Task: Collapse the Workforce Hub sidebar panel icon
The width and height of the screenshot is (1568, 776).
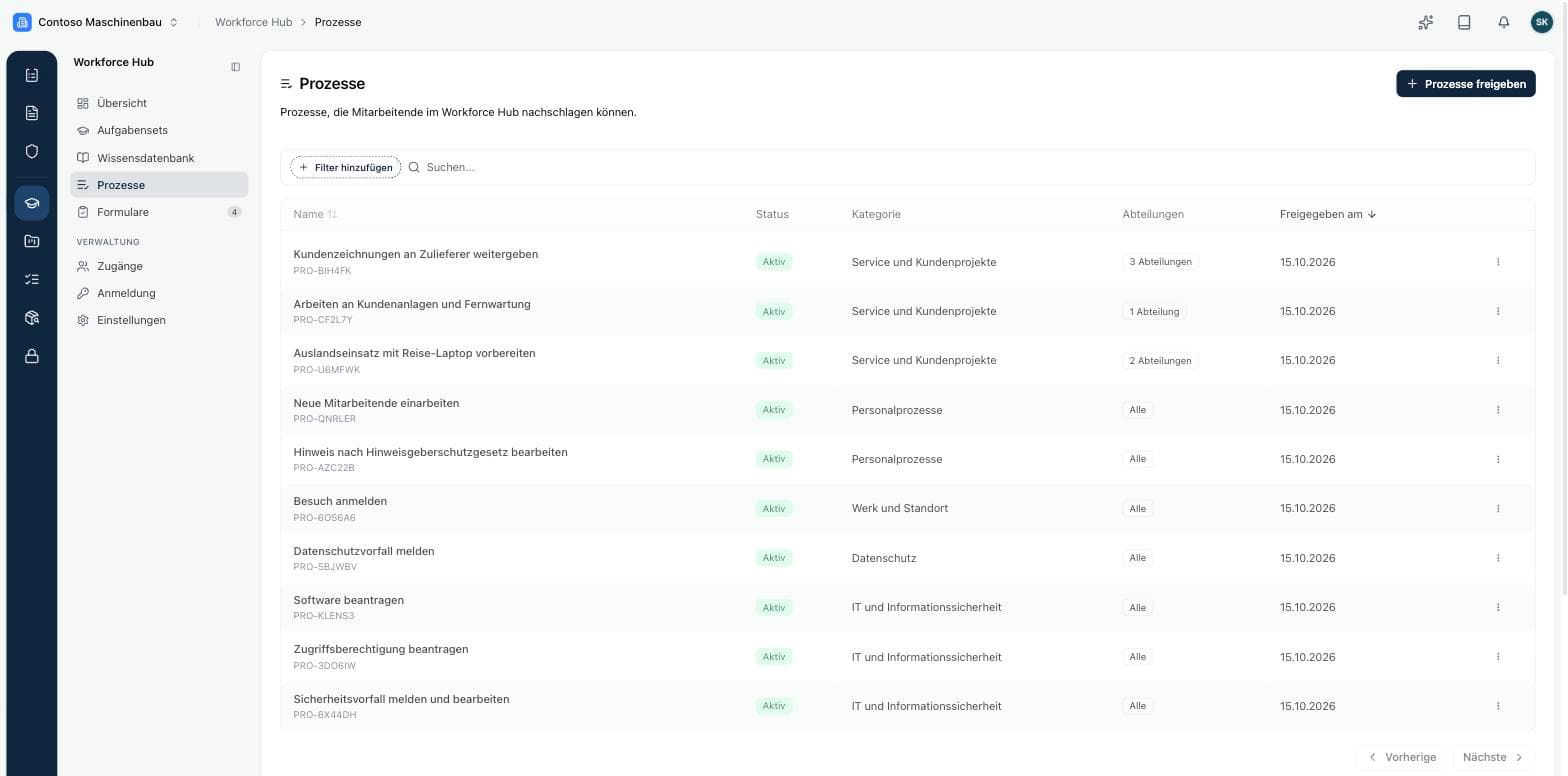Action: [235, 67]
